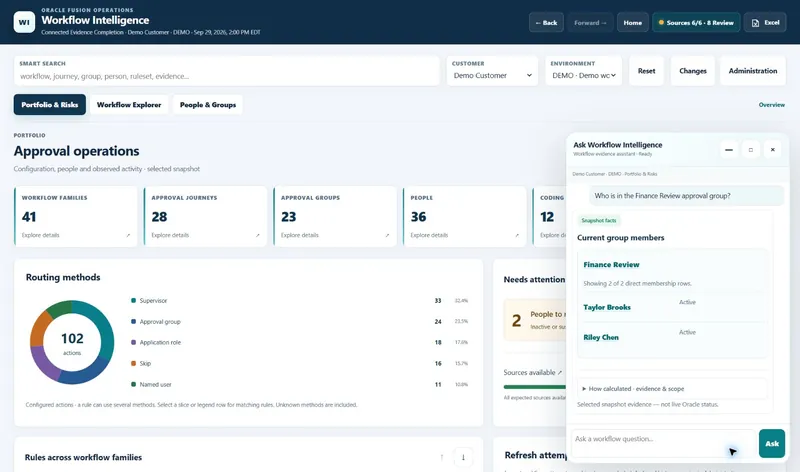Click the 2 People needs attention card
This screenshot has width=800, height=472.
pyautogui.click(x=535, y=320)
